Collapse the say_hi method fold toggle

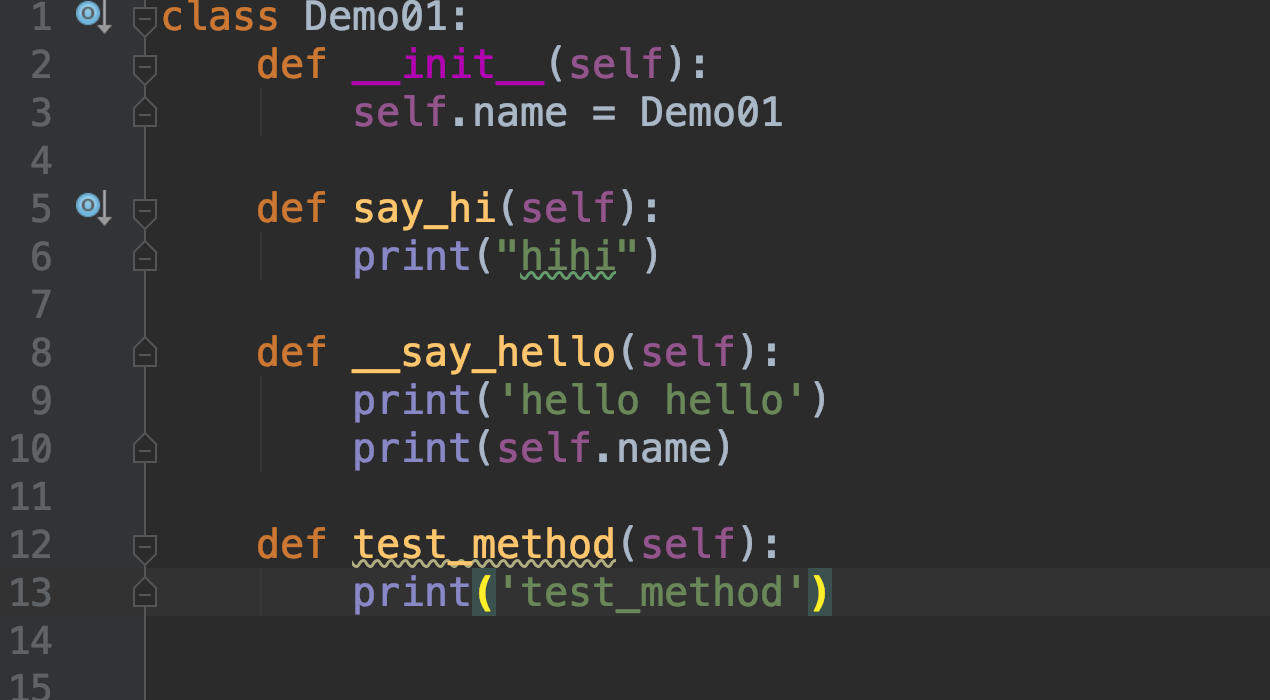coord(145,212)
